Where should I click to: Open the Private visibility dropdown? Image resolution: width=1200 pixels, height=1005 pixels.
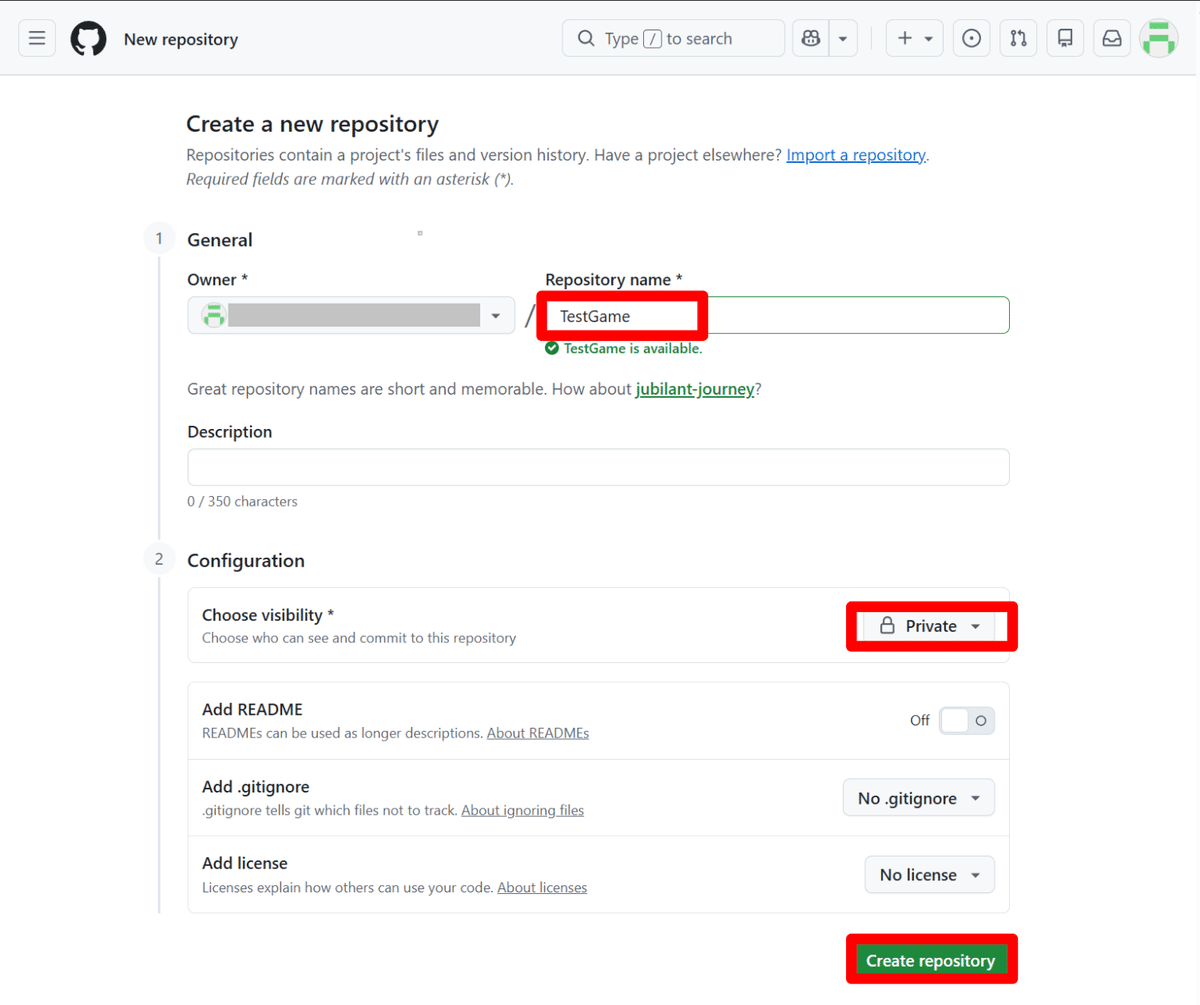click(930, 626)
